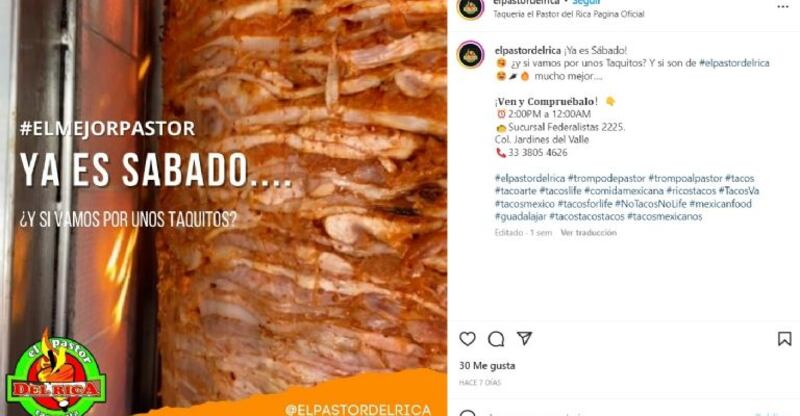
Task: Open the pastor meat post image
Action: pos(223,208)
